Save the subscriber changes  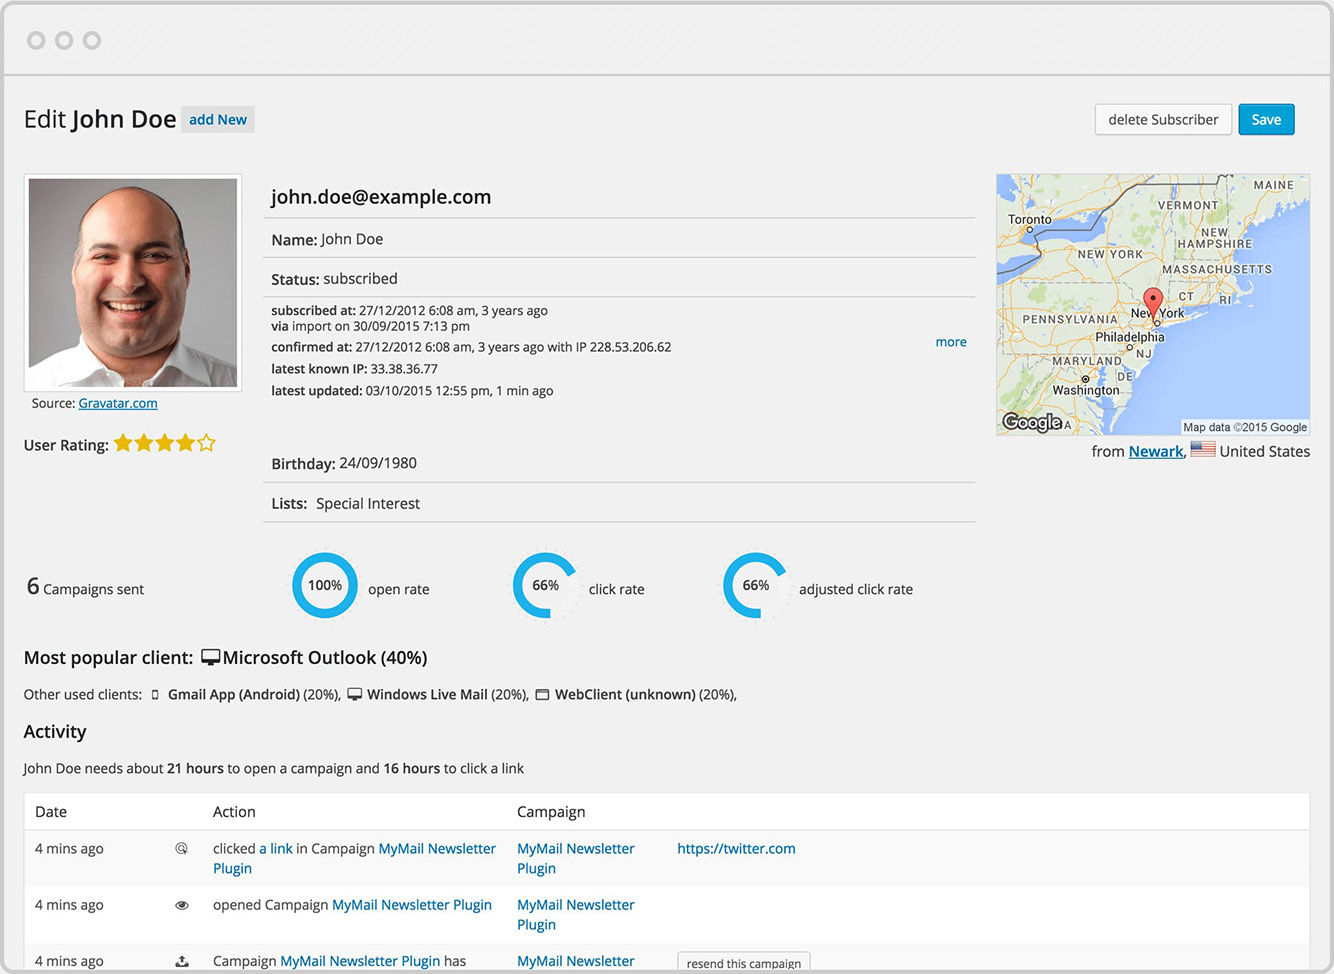point(1266,119)
